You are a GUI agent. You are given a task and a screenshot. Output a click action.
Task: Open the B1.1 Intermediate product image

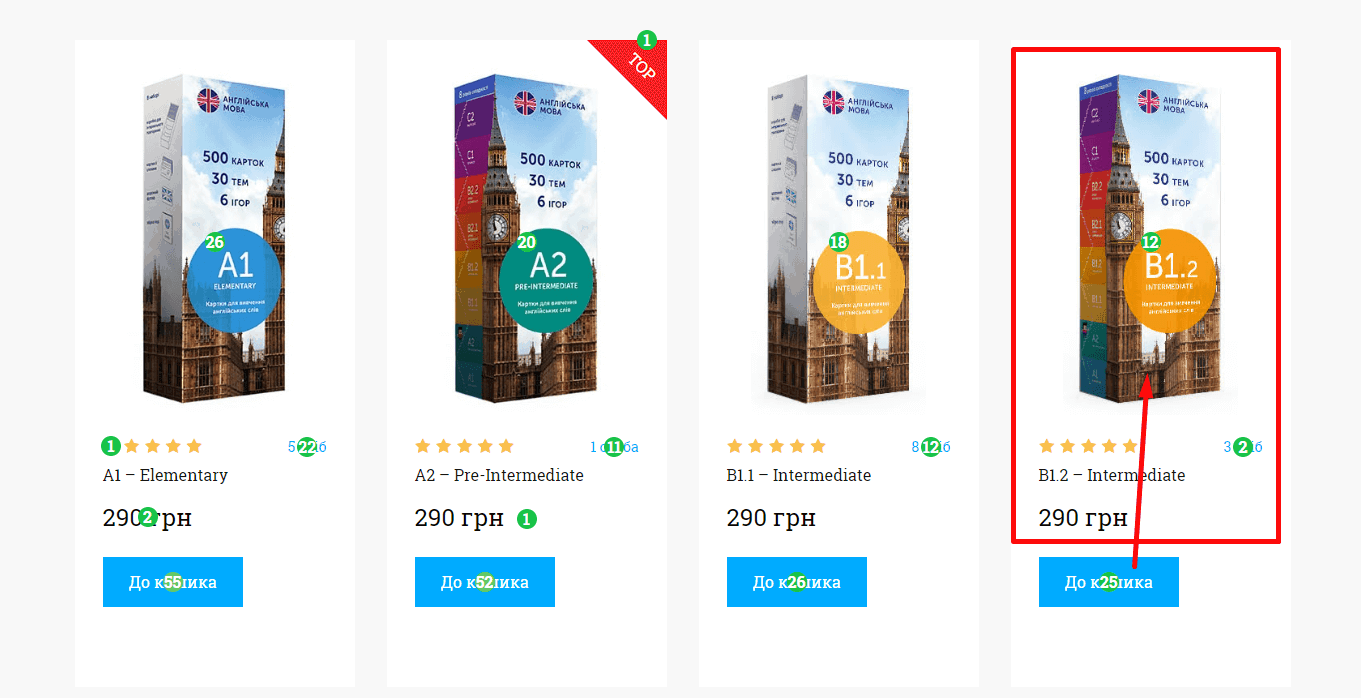click(838, 239)
